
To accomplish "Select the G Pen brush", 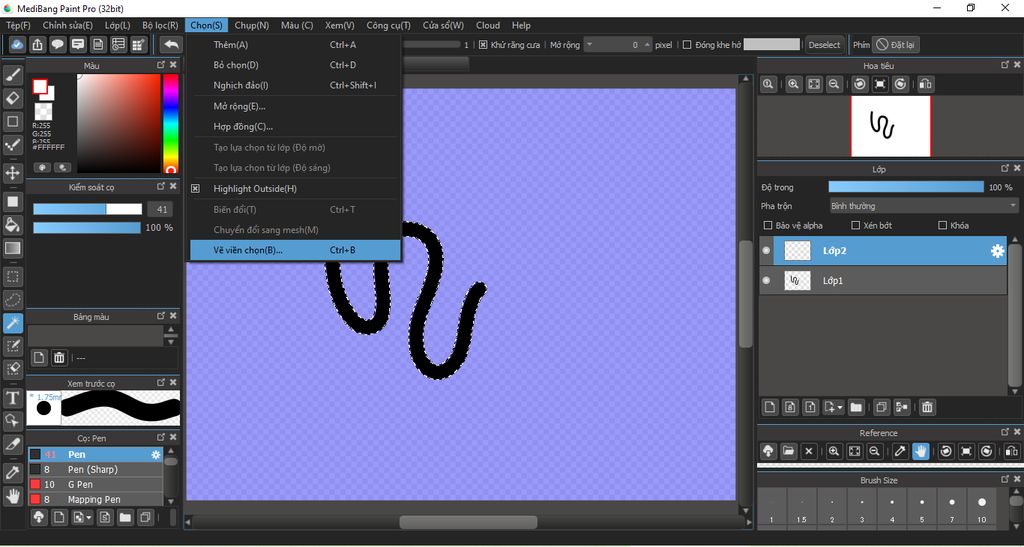I will (x=95, y=484).
